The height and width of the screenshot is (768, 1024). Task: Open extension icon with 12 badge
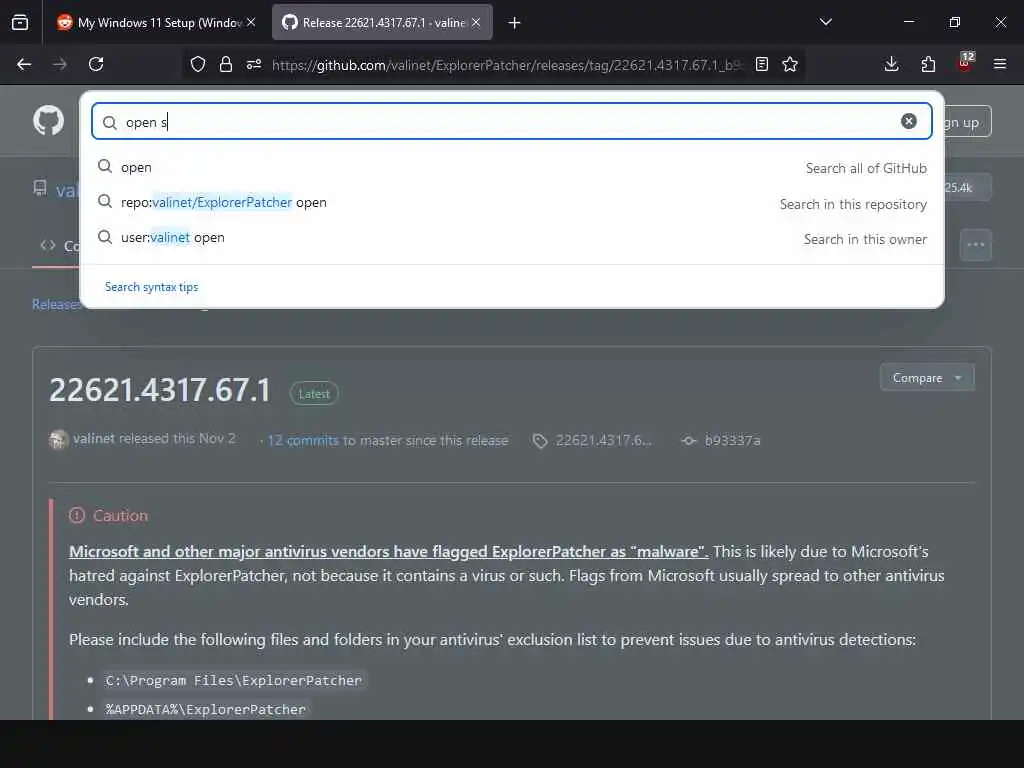click(965, 63)
